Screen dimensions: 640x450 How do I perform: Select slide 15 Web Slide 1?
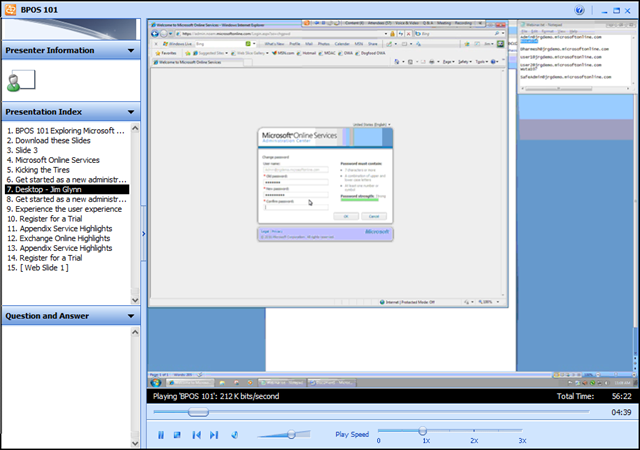pos(38,267)
